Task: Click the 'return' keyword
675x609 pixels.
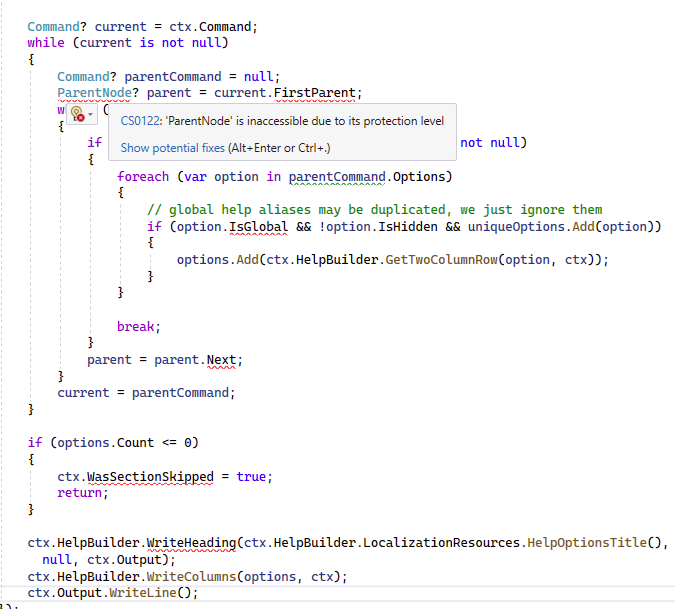Action: pyautogui.click(x=79, y=493)
